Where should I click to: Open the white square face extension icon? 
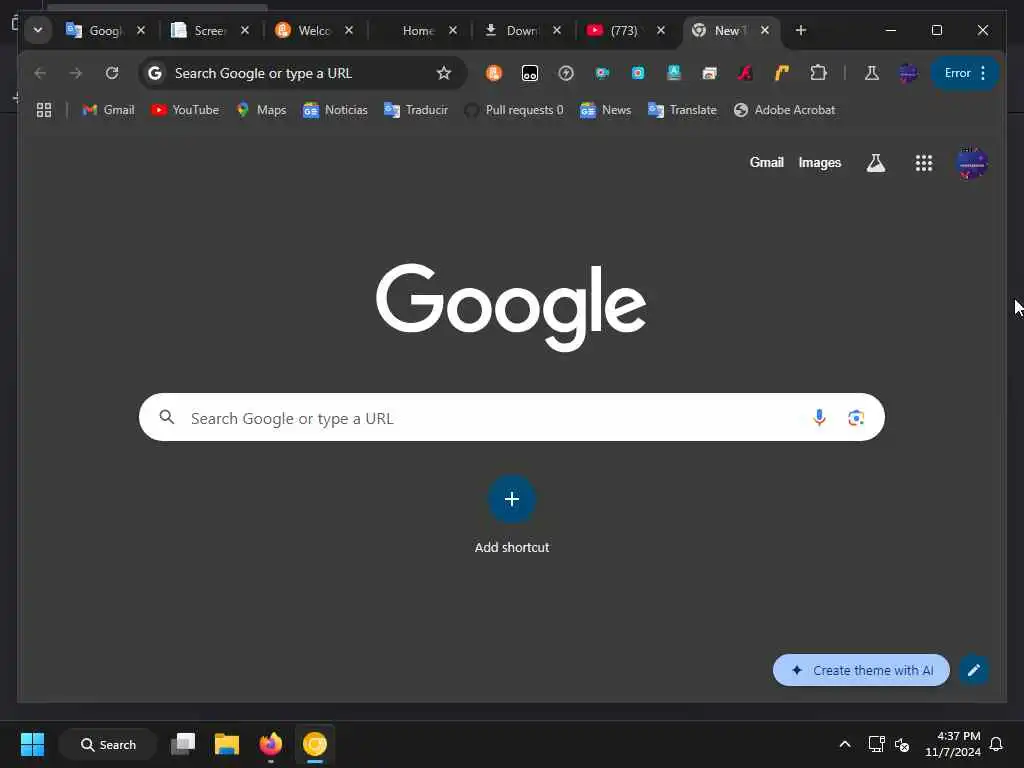[530, 73]
